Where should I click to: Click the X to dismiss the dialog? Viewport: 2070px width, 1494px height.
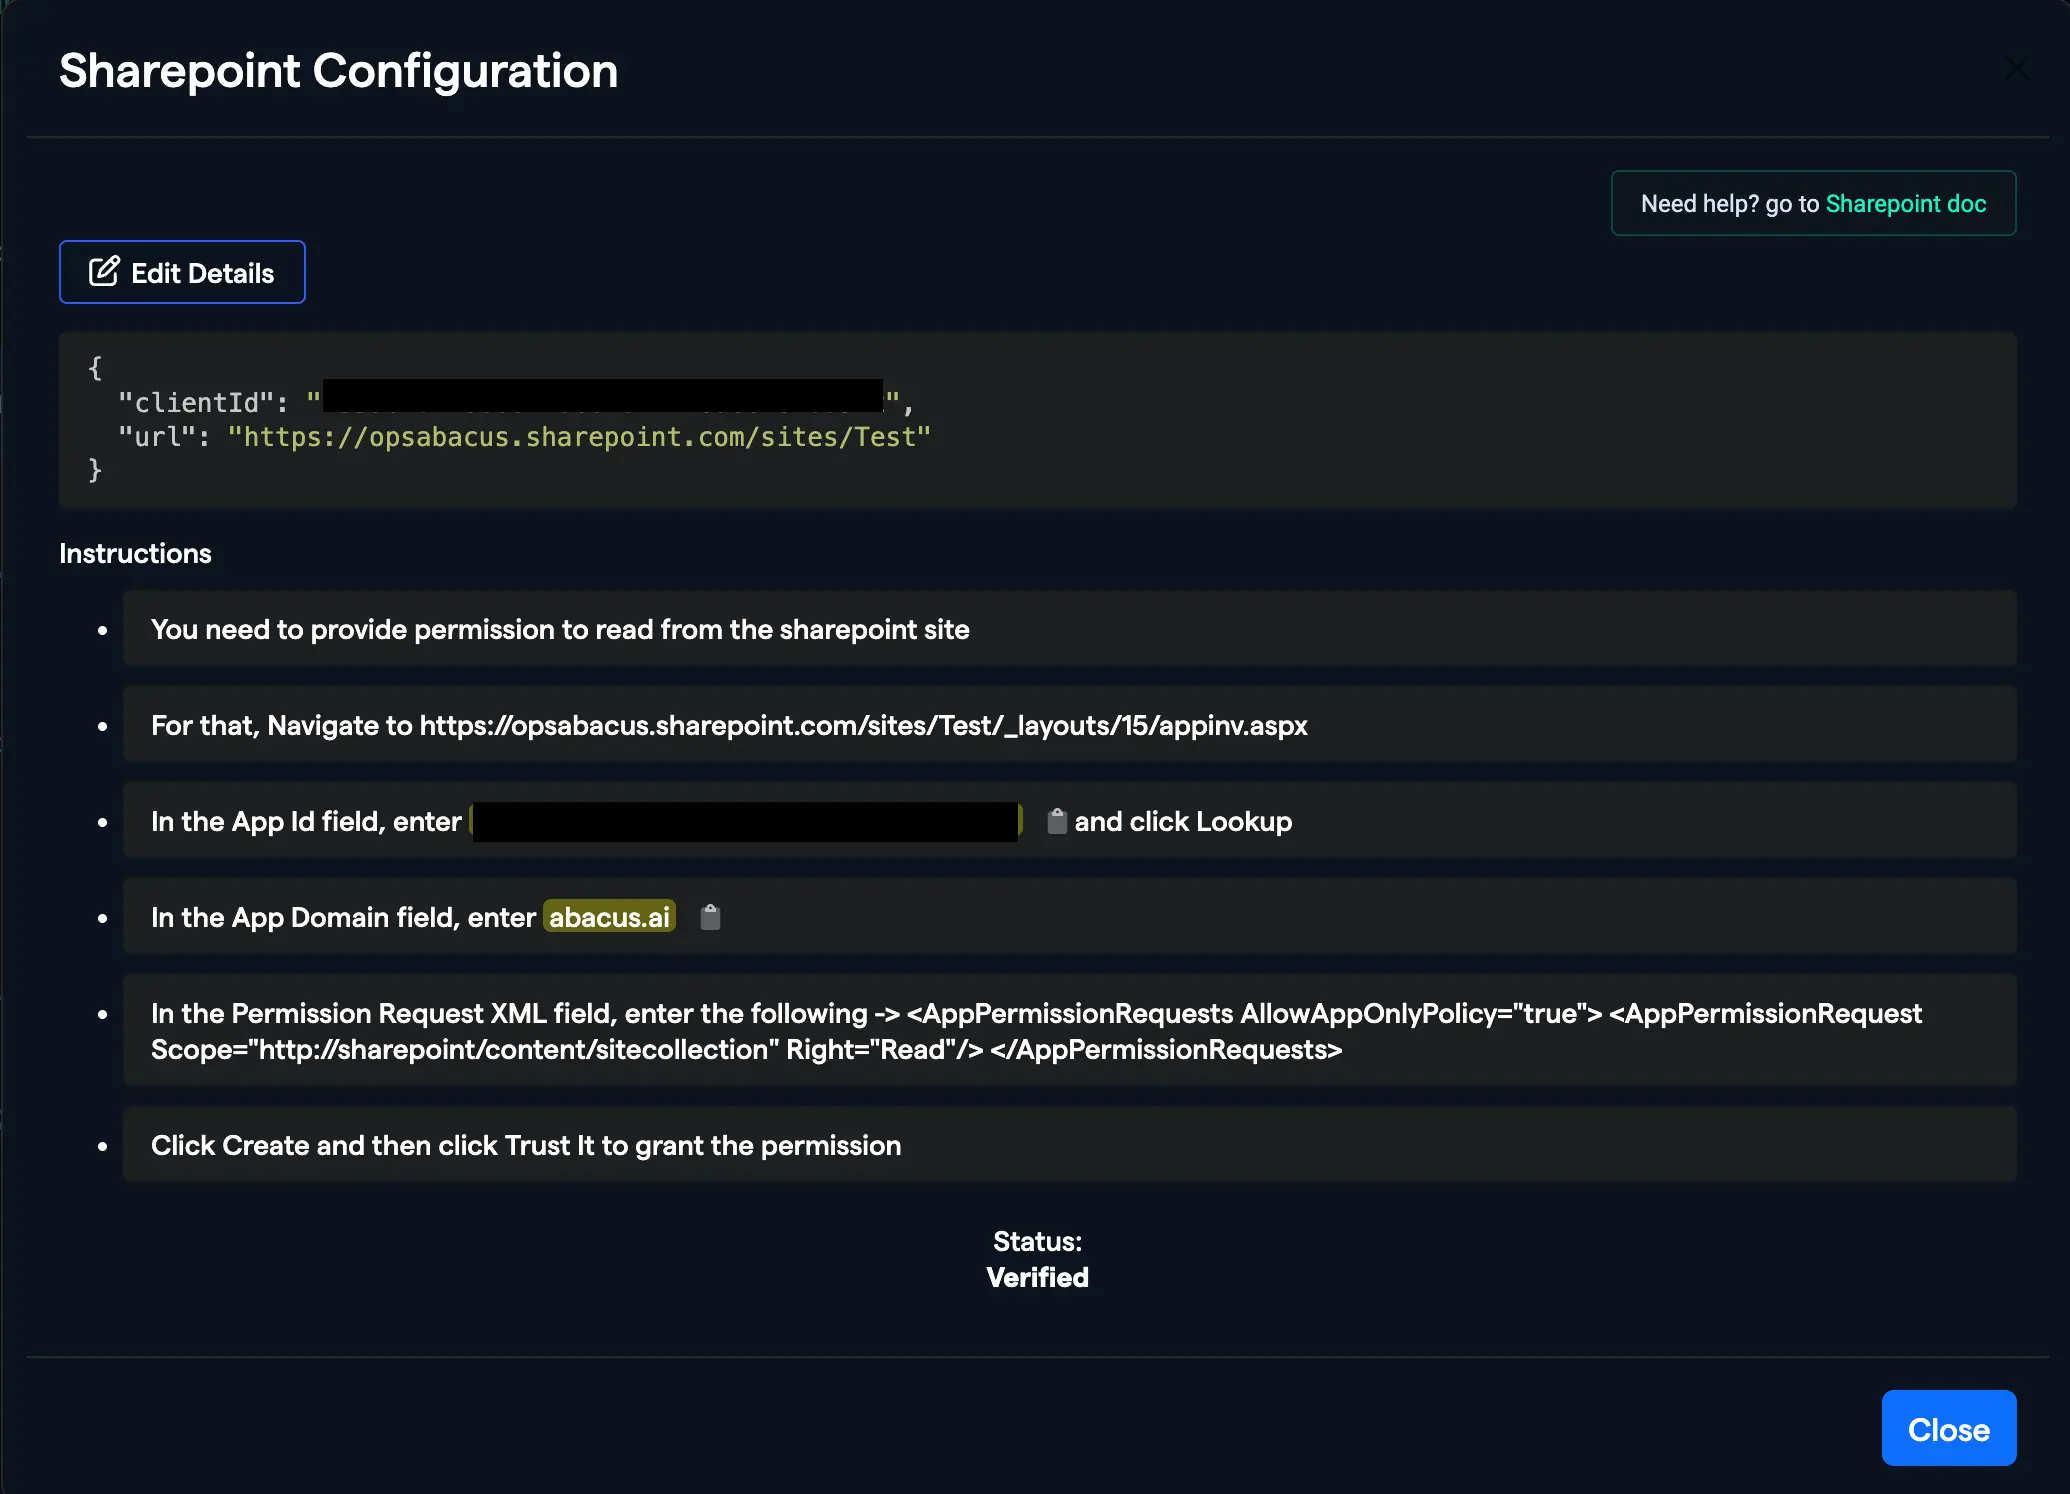[x=2016, y=68]
